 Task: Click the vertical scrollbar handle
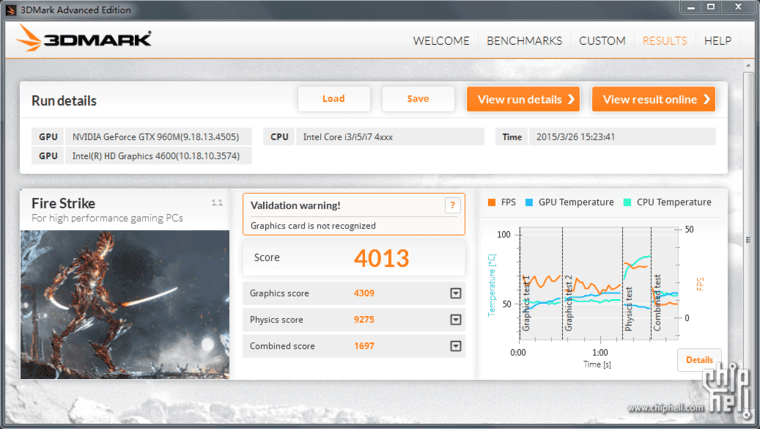pyautogui.click(x=748, y=240)
